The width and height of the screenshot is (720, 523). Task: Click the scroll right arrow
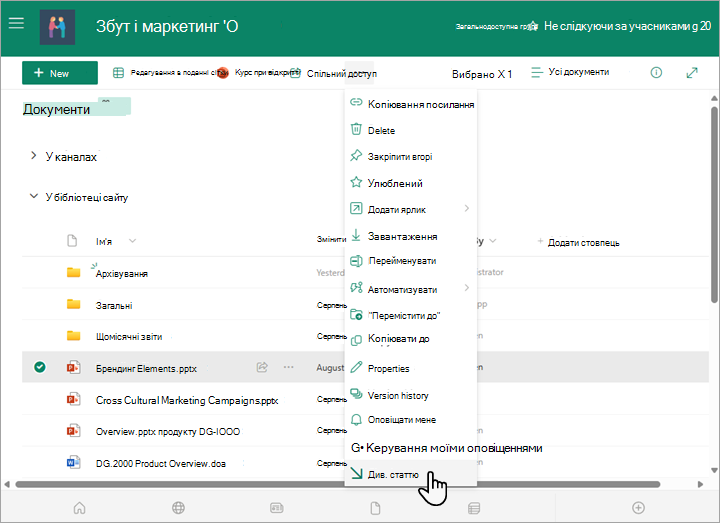click(x=700, y=484)
